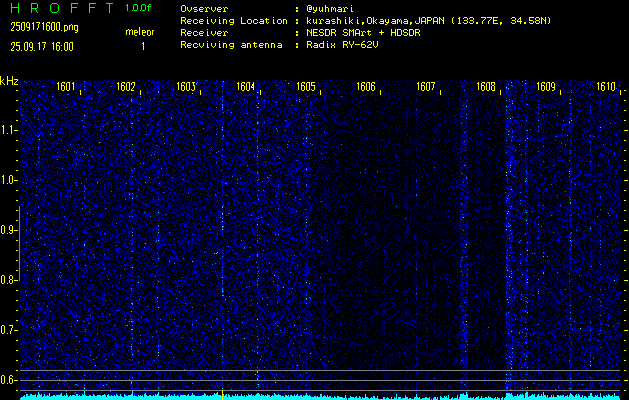Click the Recviving antenna label
The height and width of the screenshot is (400, 629).
point(231,45)
